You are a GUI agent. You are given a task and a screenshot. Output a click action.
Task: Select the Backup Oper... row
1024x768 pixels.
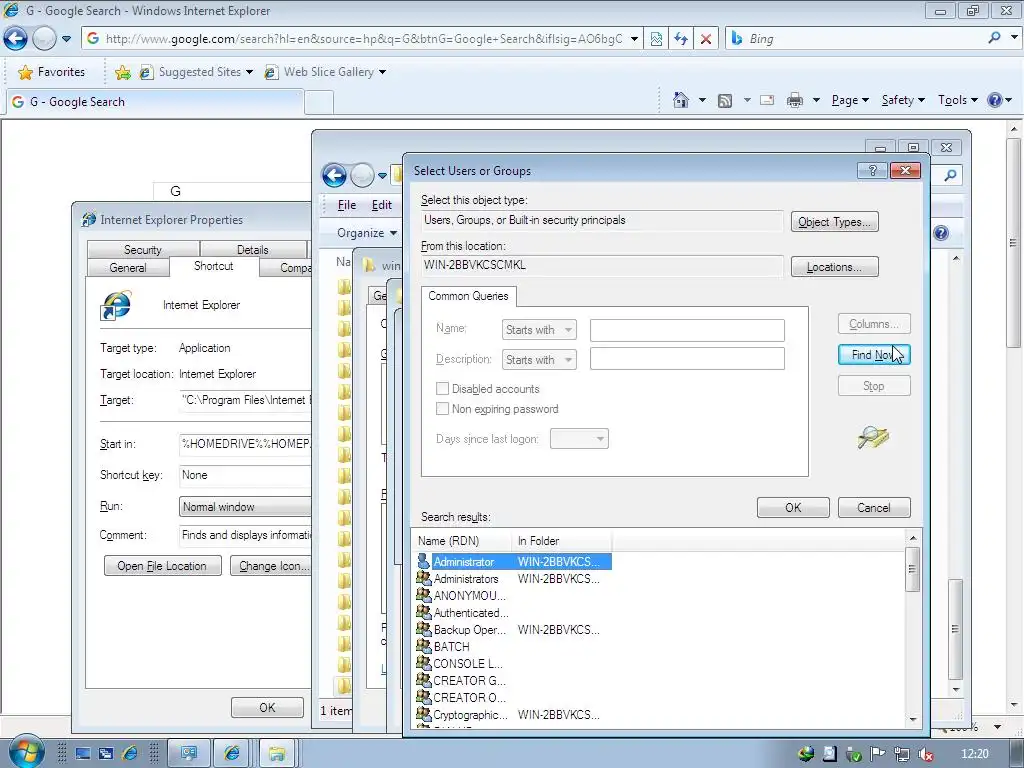[514, 630]
